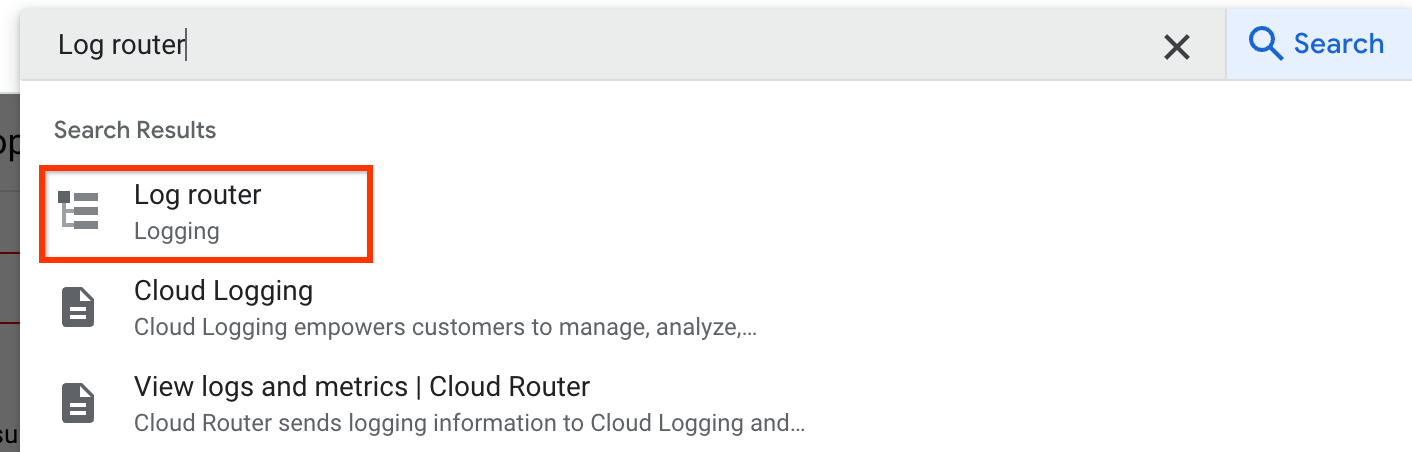Click the typed "Log router" query text
The width and height of the screenshot is (1412, 452).
[121, 45]
